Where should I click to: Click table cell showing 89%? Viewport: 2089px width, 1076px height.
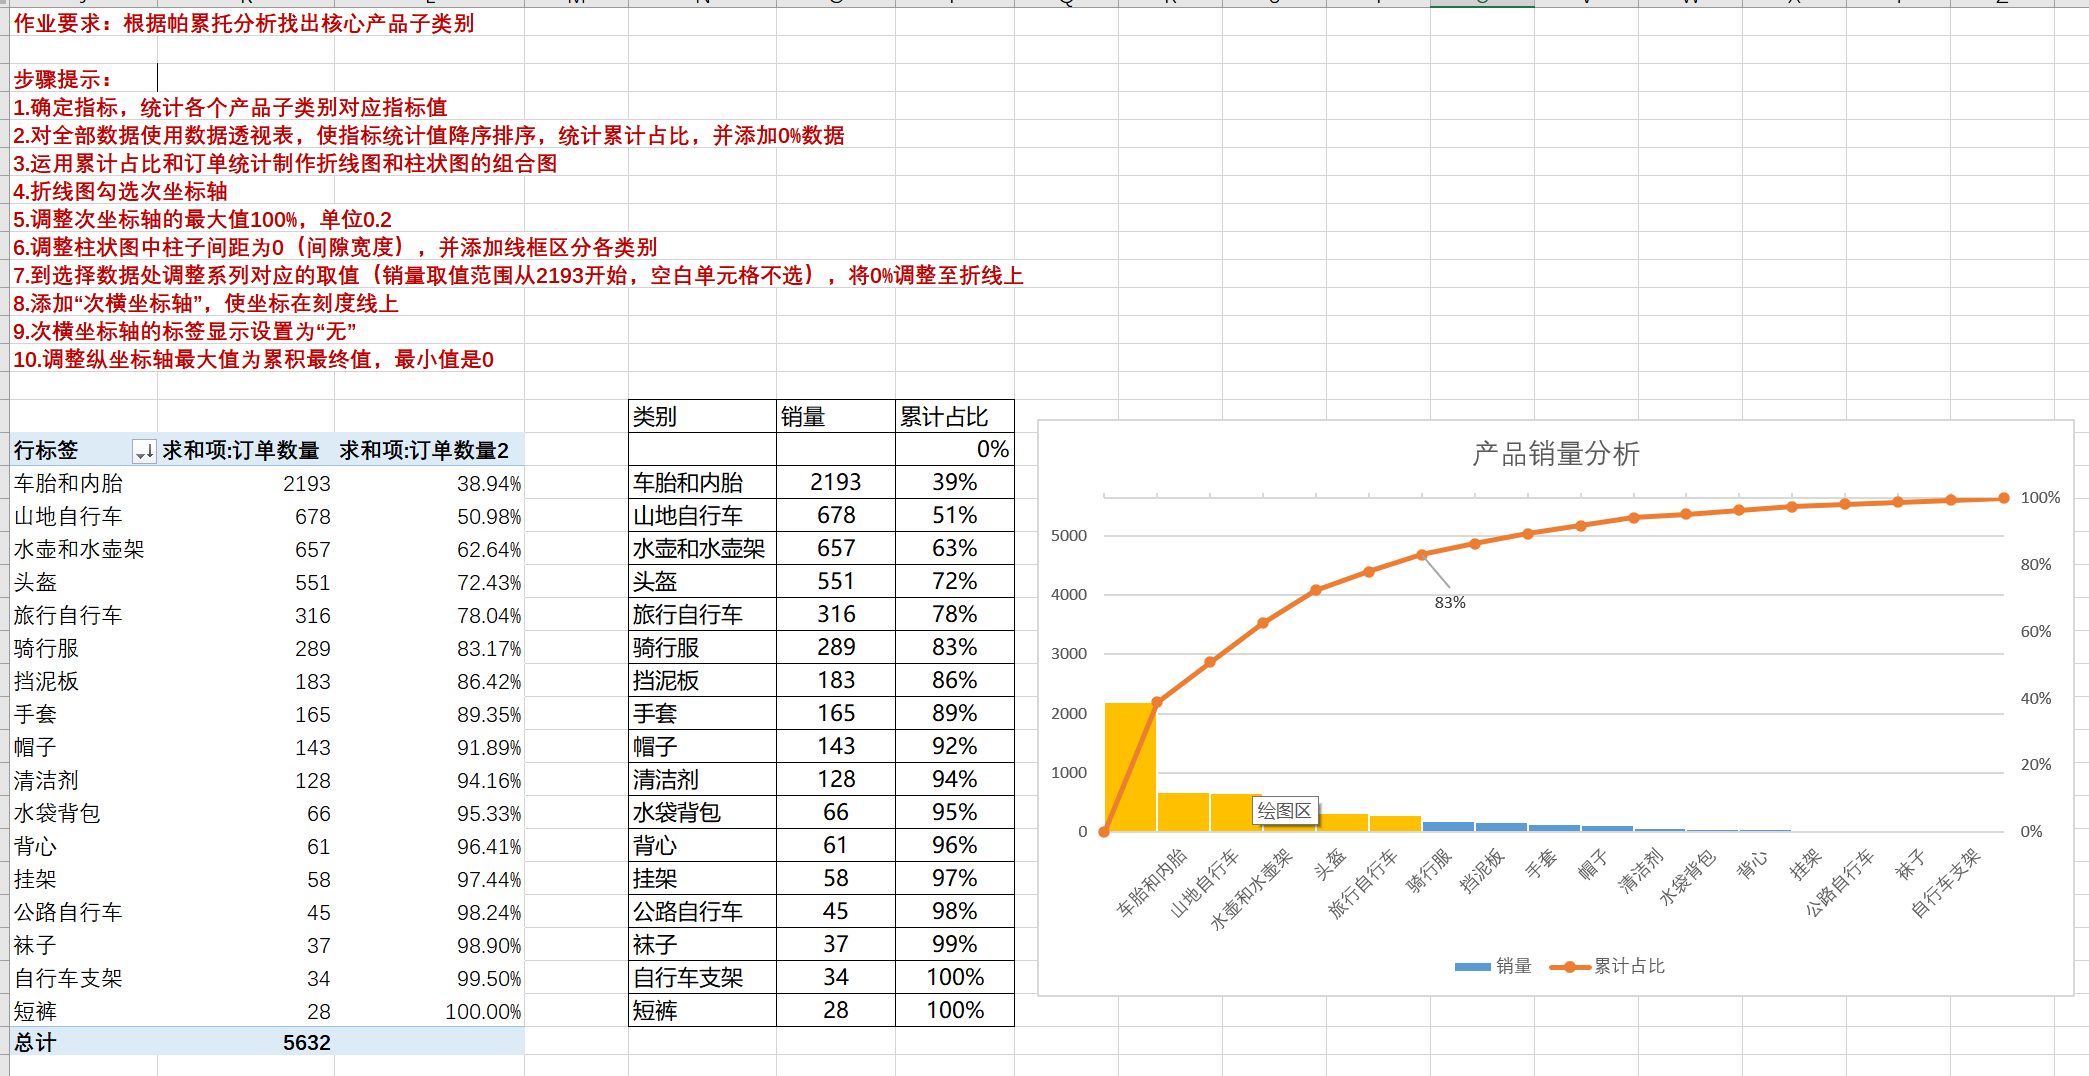[x=955, y=713]
